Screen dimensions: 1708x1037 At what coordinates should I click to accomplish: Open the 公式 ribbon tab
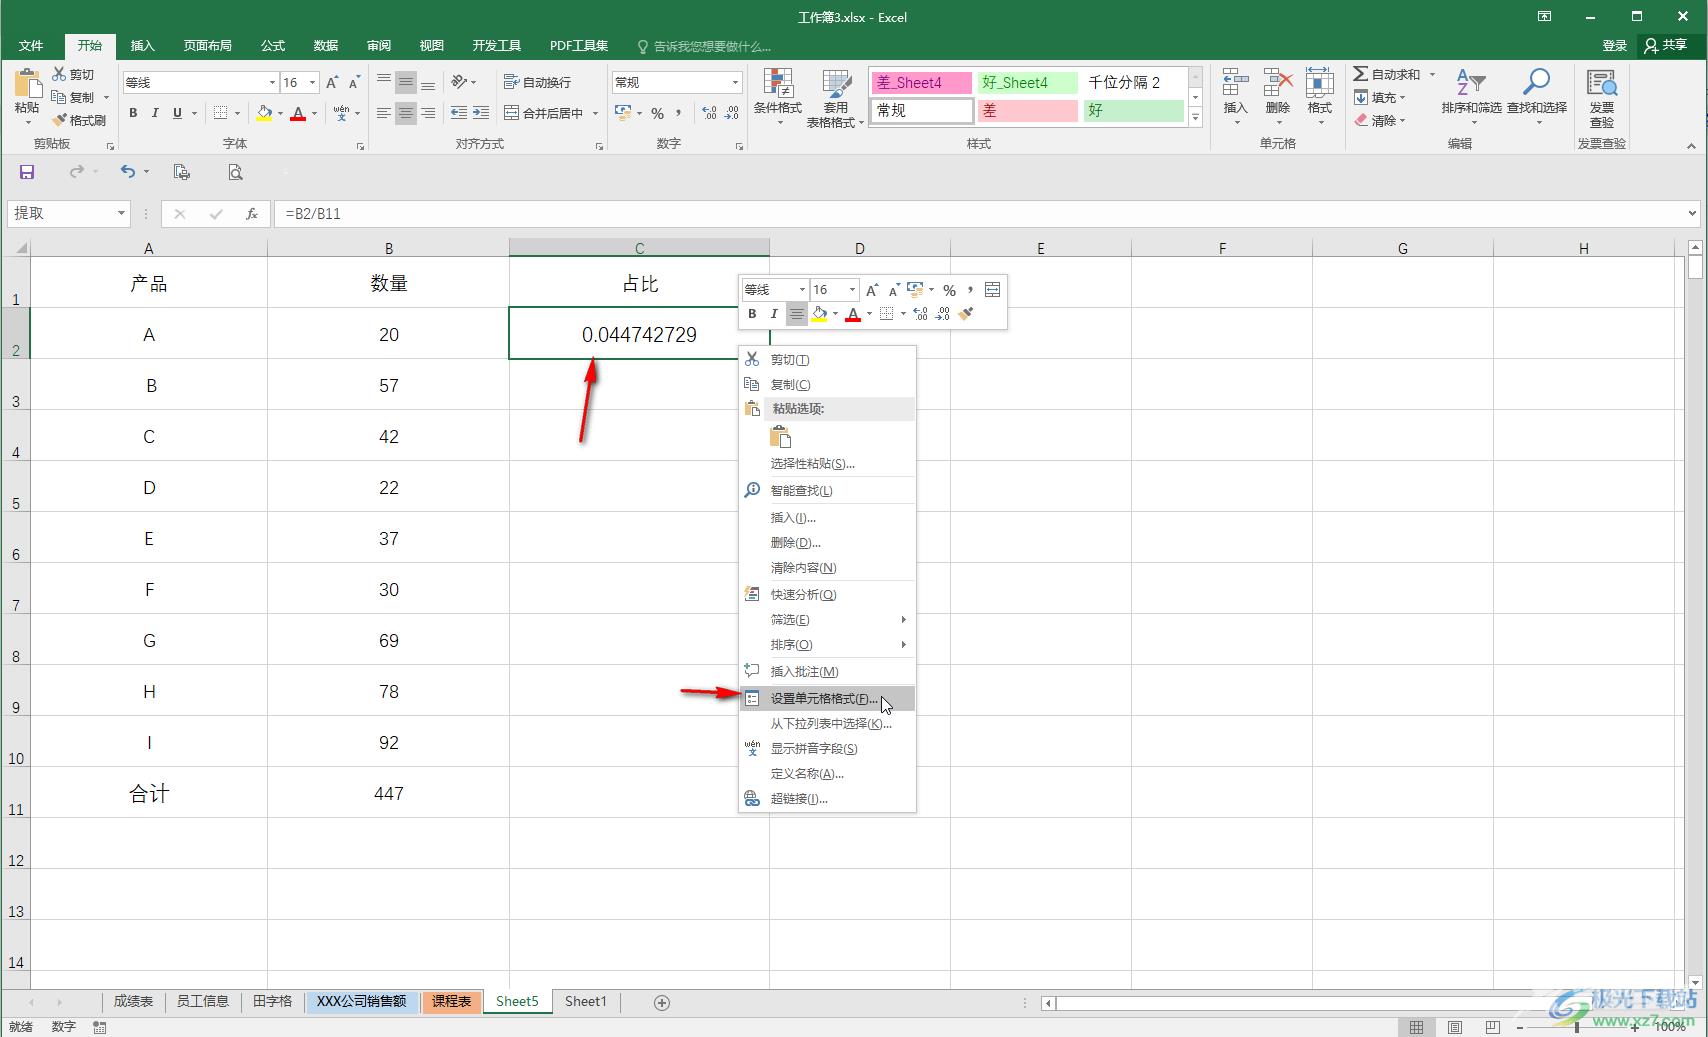click(x=273, y=45)
